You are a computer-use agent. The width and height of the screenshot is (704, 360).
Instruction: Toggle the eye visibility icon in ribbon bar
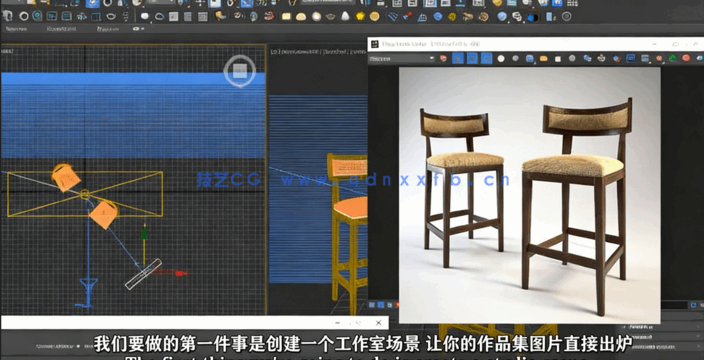point(136,29)
